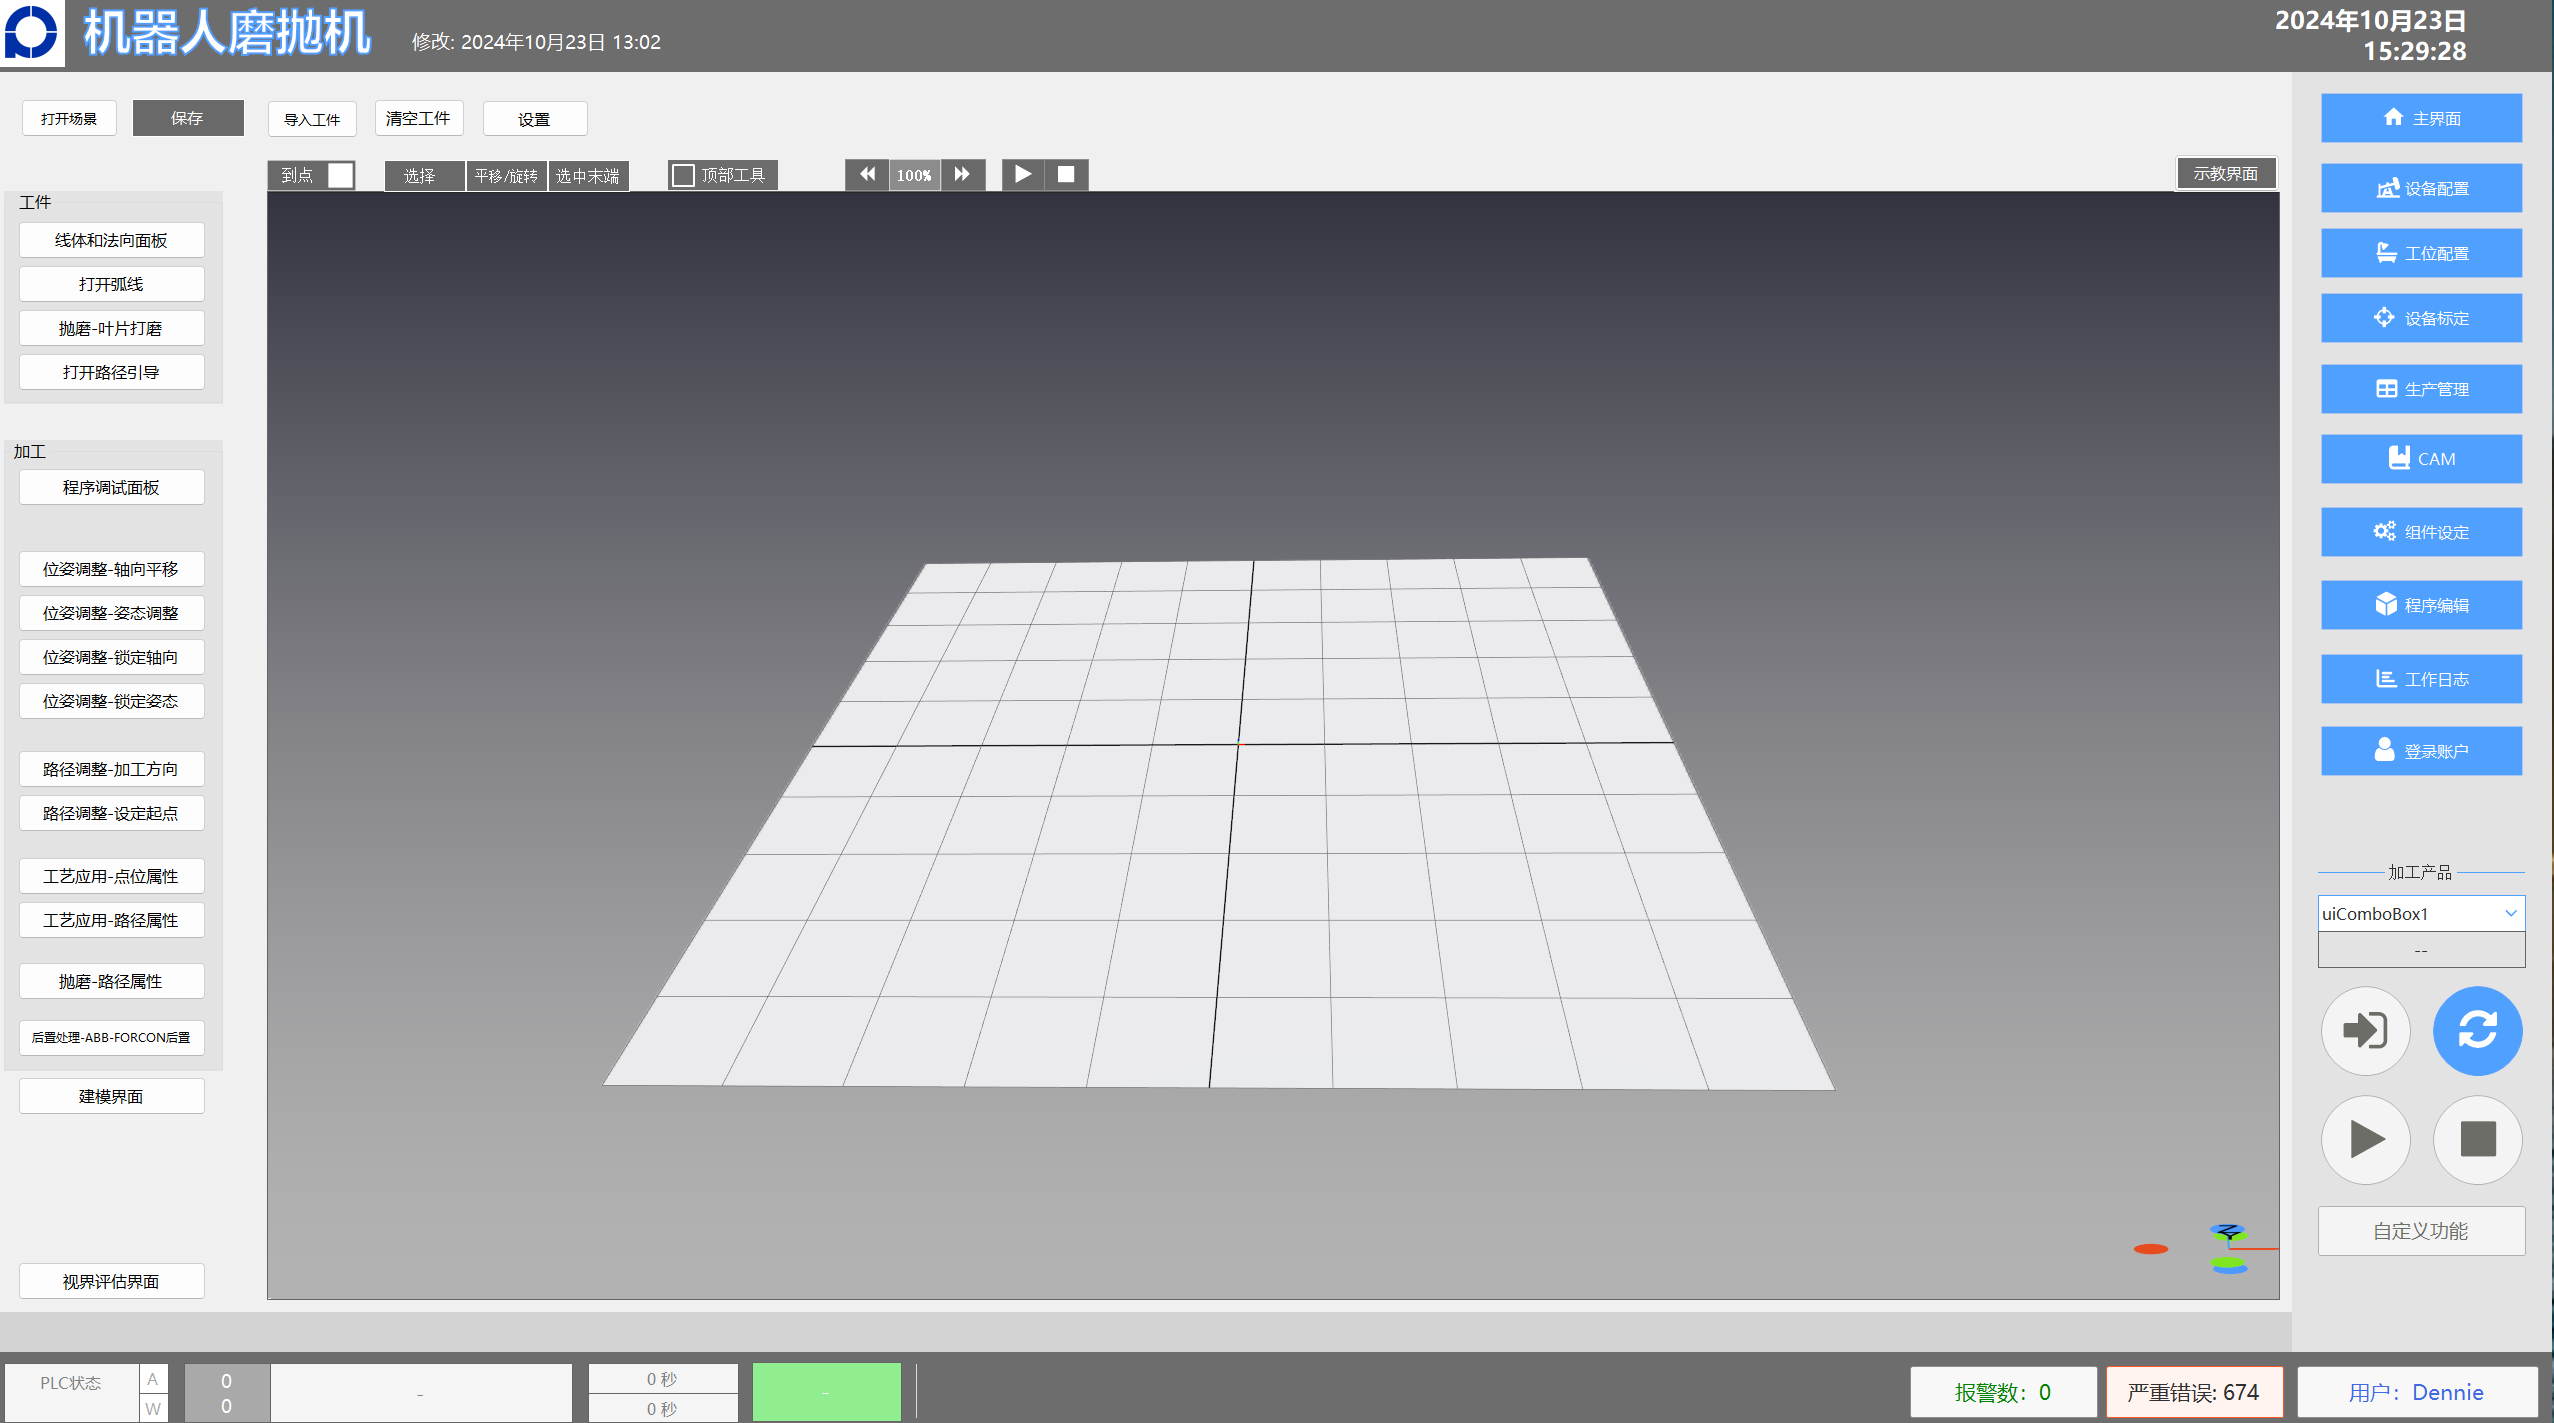
Task: Open 线体和法向面板
Action: [111, 240]
